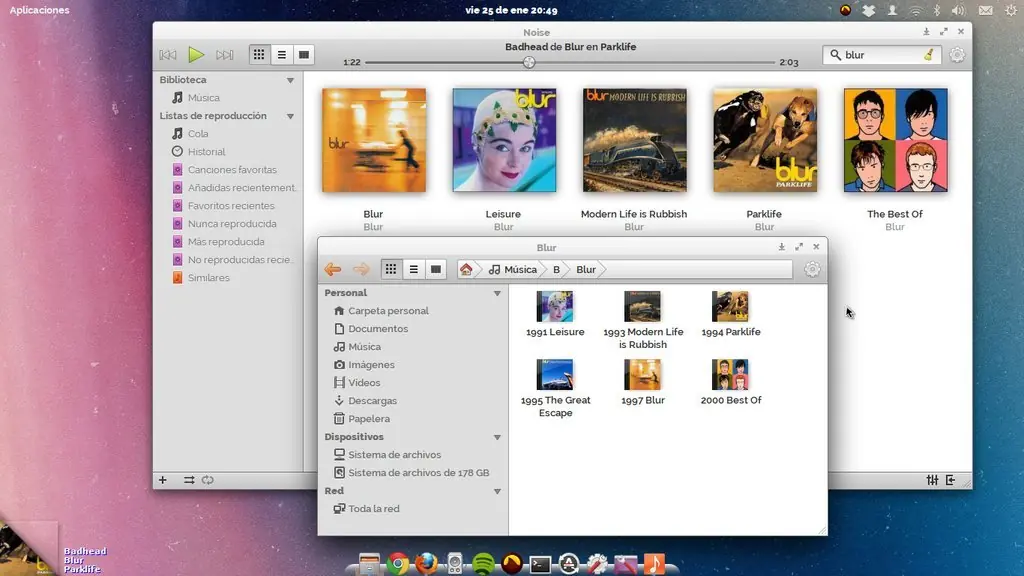Open The Best Of album in Noise

click(895, 140)
